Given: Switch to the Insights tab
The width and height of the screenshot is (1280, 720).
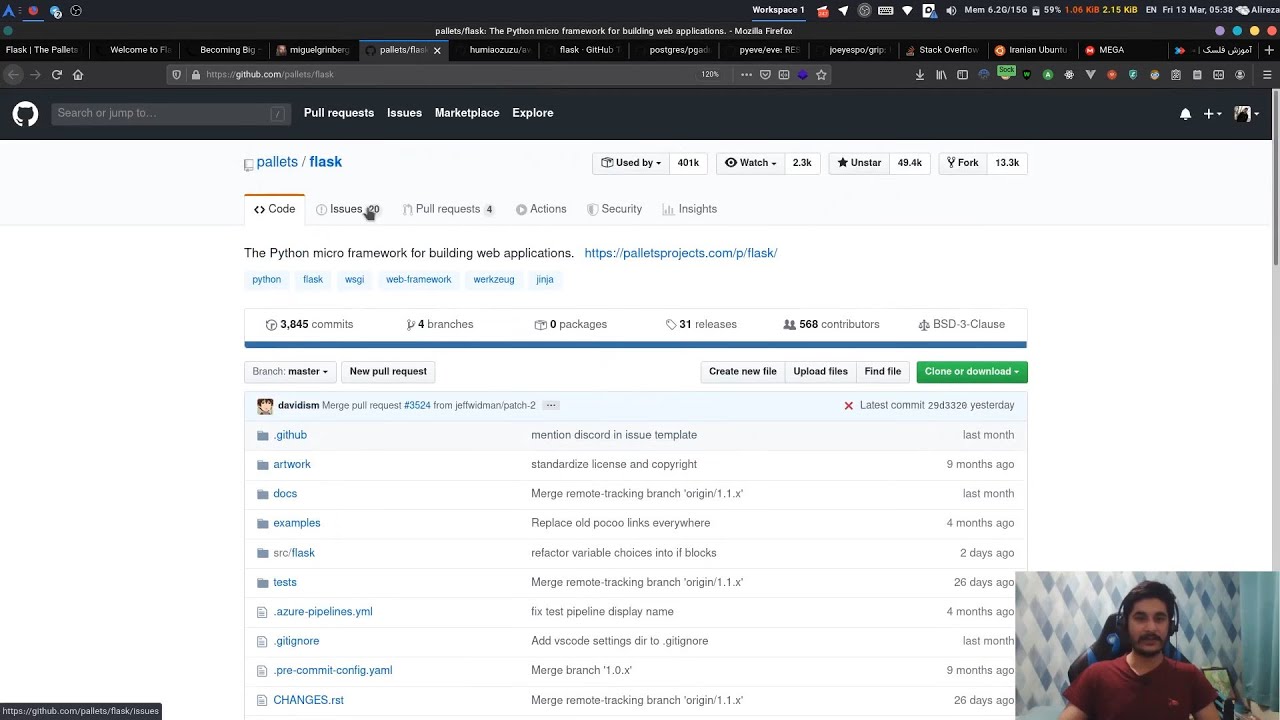Looking at the screenshot, I should click(x=690, y=209).
